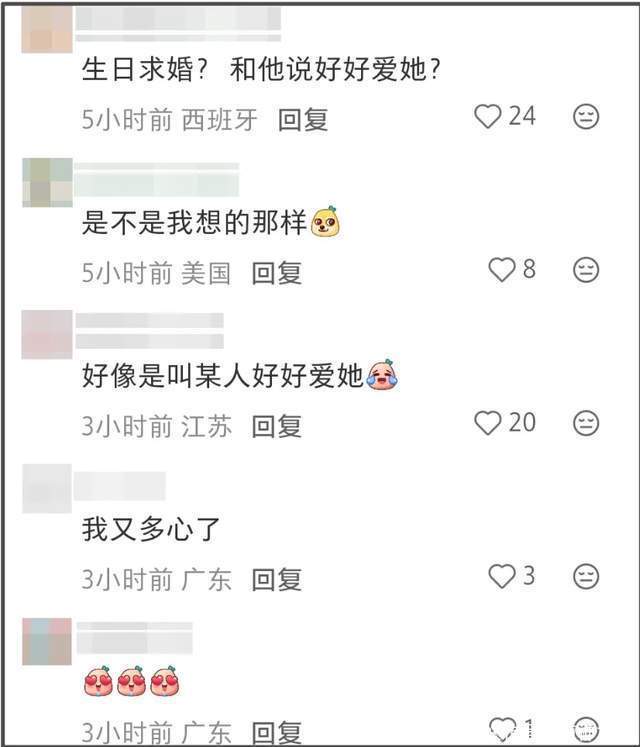Open the blurred username above '我又多心了'
This screenshot has height=747, width=640.
click(120, 486)
